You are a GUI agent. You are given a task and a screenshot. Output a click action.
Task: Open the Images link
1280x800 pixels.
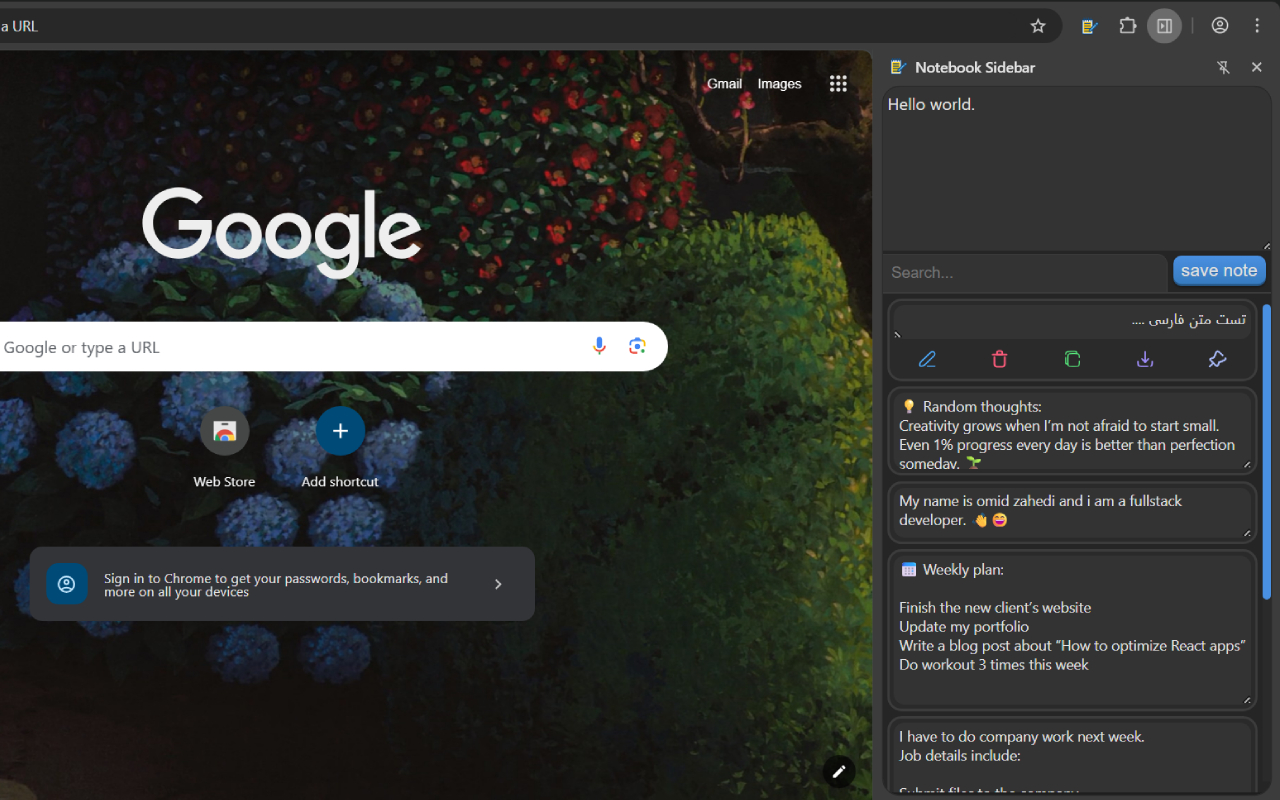779,84
